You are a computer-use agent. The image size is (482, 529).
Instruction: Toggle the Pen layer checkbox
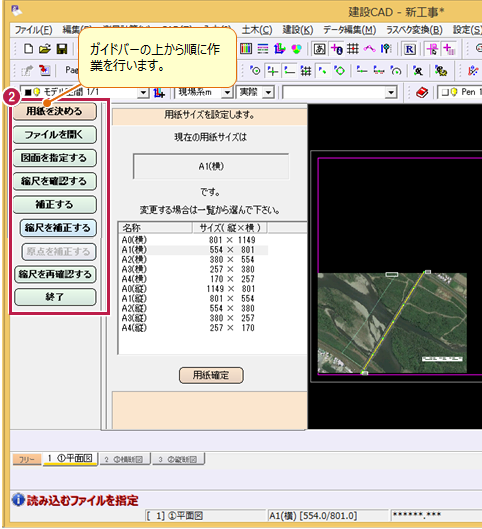click(446, 92)
